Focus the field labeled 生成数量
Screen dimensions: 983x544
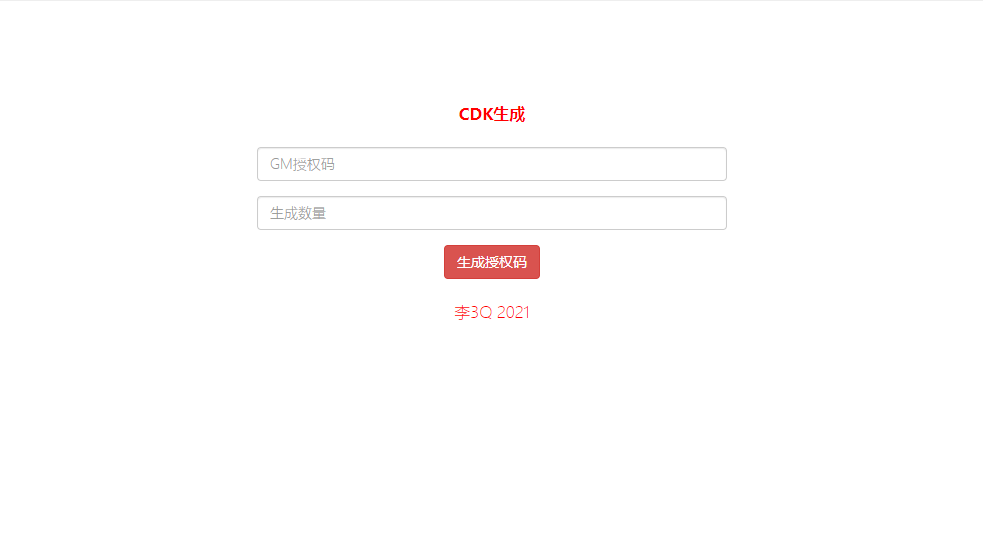click(492, 213)
